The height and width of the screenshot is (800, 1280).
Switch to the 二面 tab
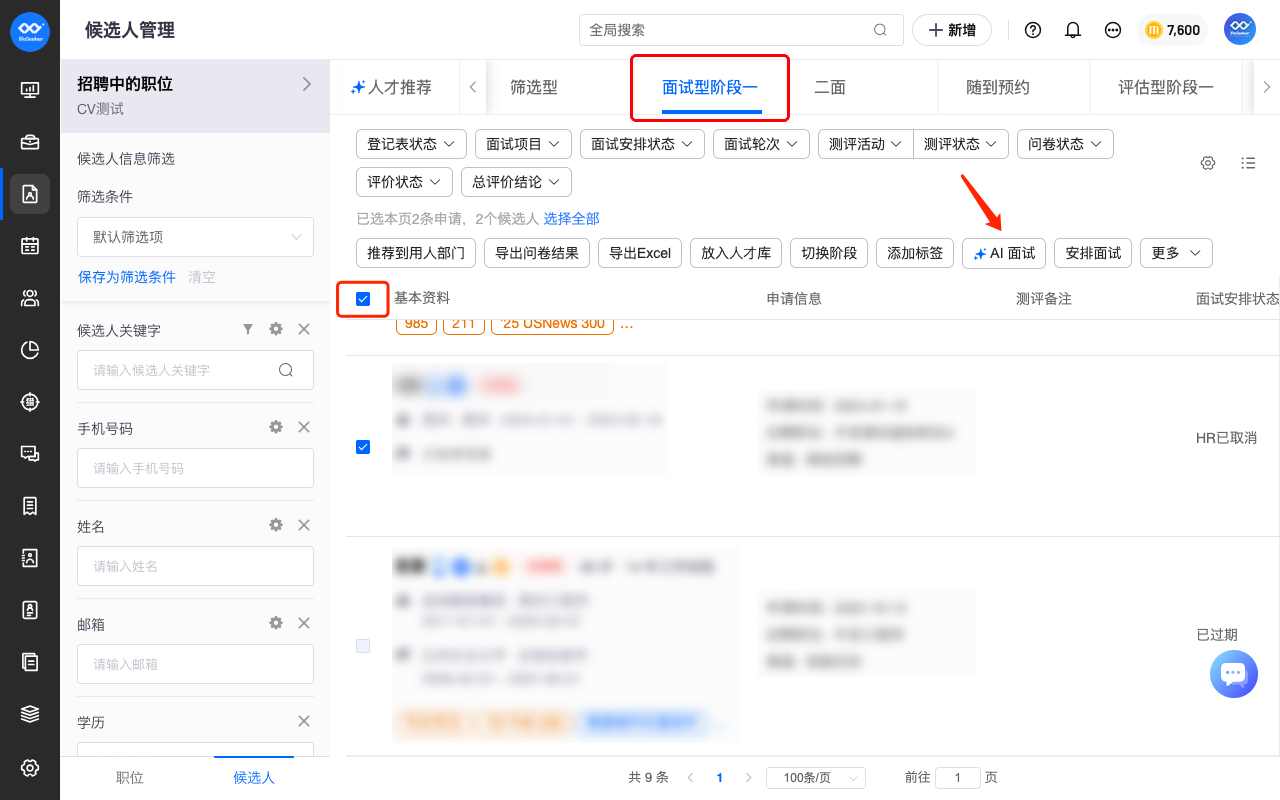click(x=830, y=87)
